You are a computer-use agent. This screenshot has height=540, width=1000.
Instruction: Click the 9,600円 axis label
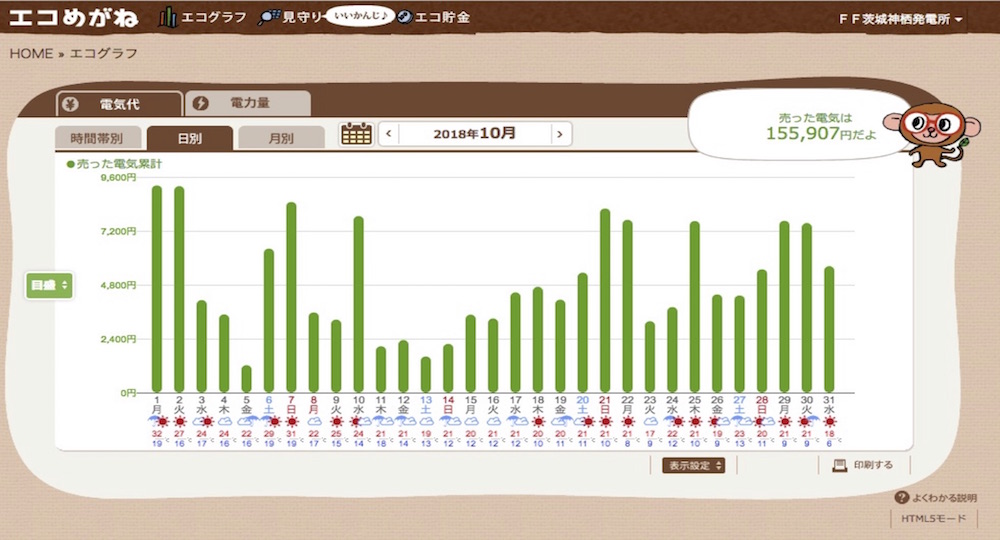(x=118, y=178)
